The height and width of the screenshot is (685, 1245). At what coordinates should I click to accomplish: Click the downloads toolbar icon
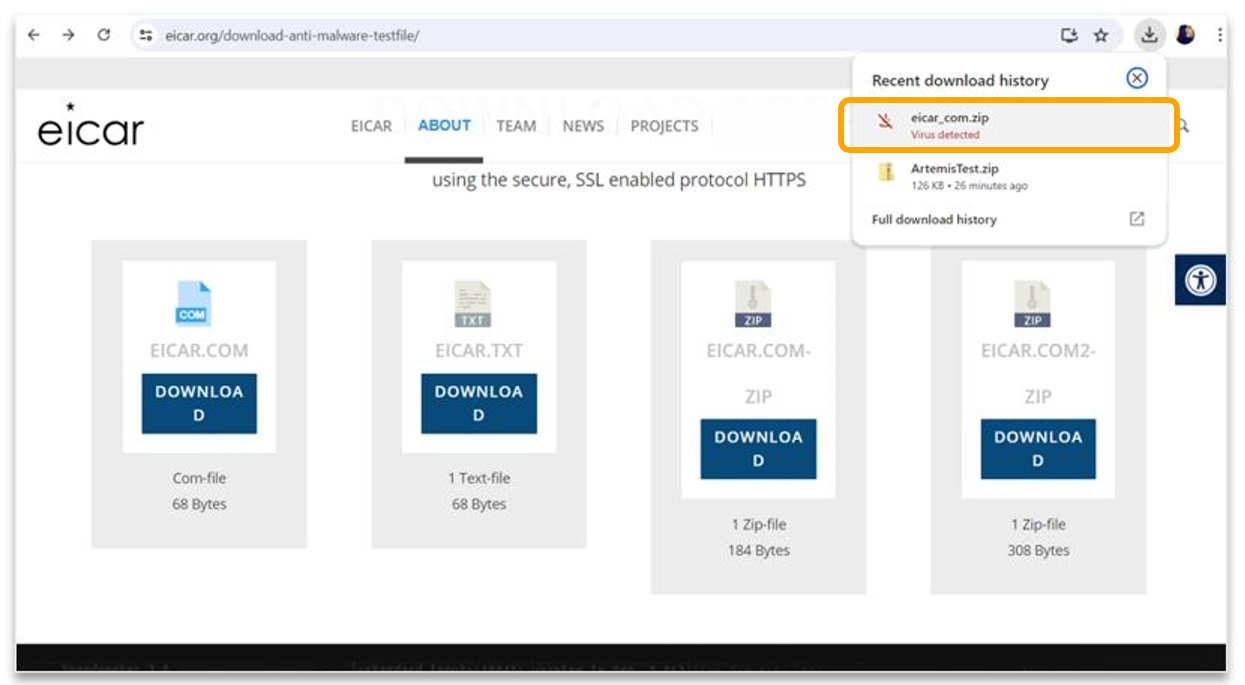1149,35
